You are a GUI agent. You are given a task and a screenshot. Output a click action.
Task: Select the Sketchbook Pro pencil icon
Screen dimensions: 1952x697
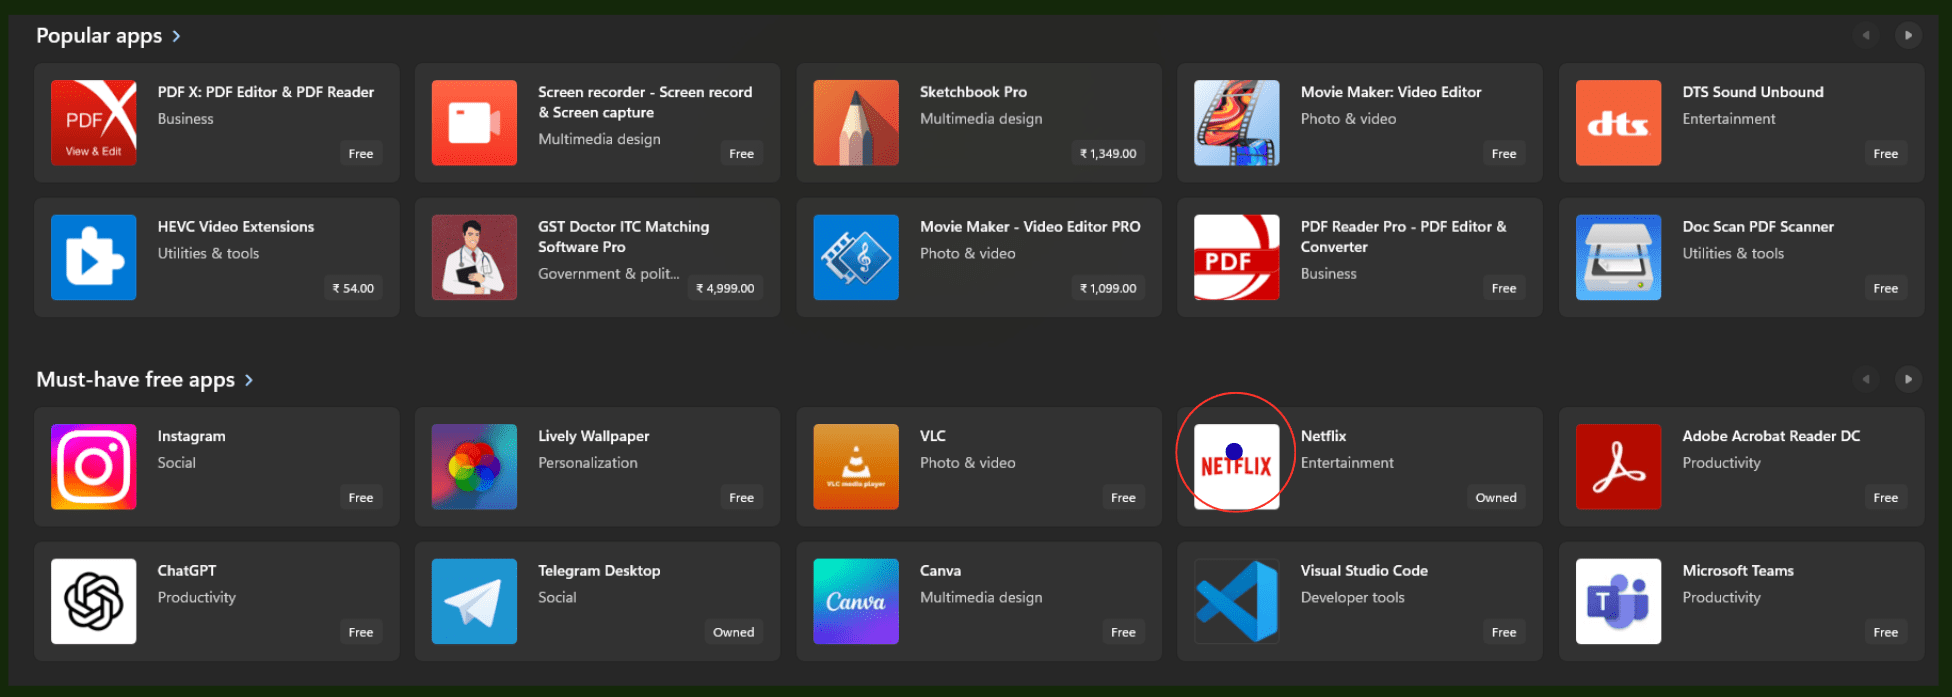(855, 123)
